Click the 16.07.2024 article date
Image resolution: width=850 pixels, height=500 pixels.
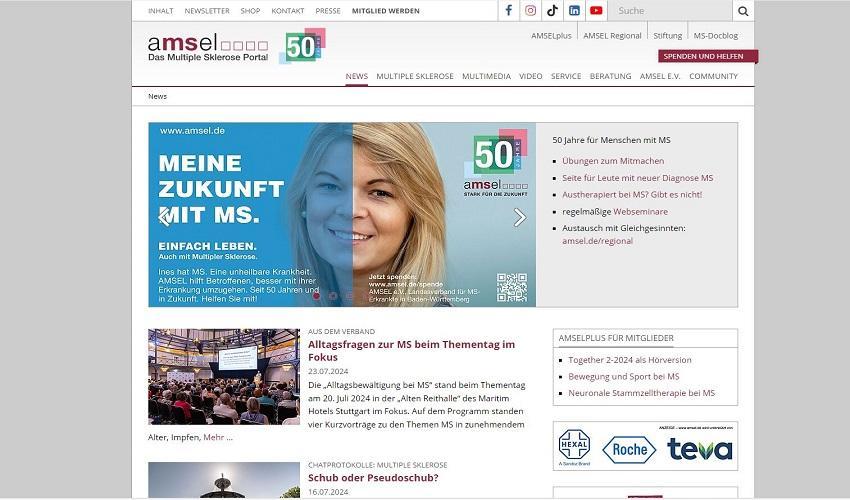pyautogui.click(x=328, y=492)
